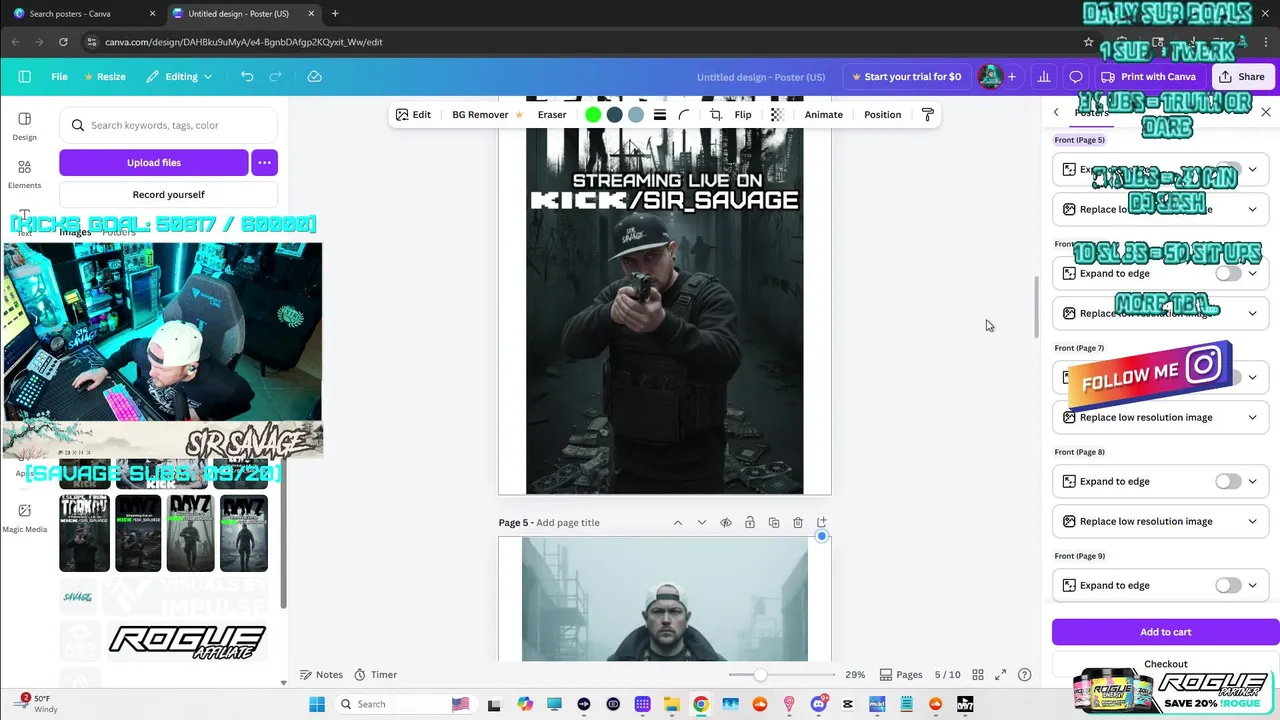
Task: Click the Share button
Action: (1241, 76)
